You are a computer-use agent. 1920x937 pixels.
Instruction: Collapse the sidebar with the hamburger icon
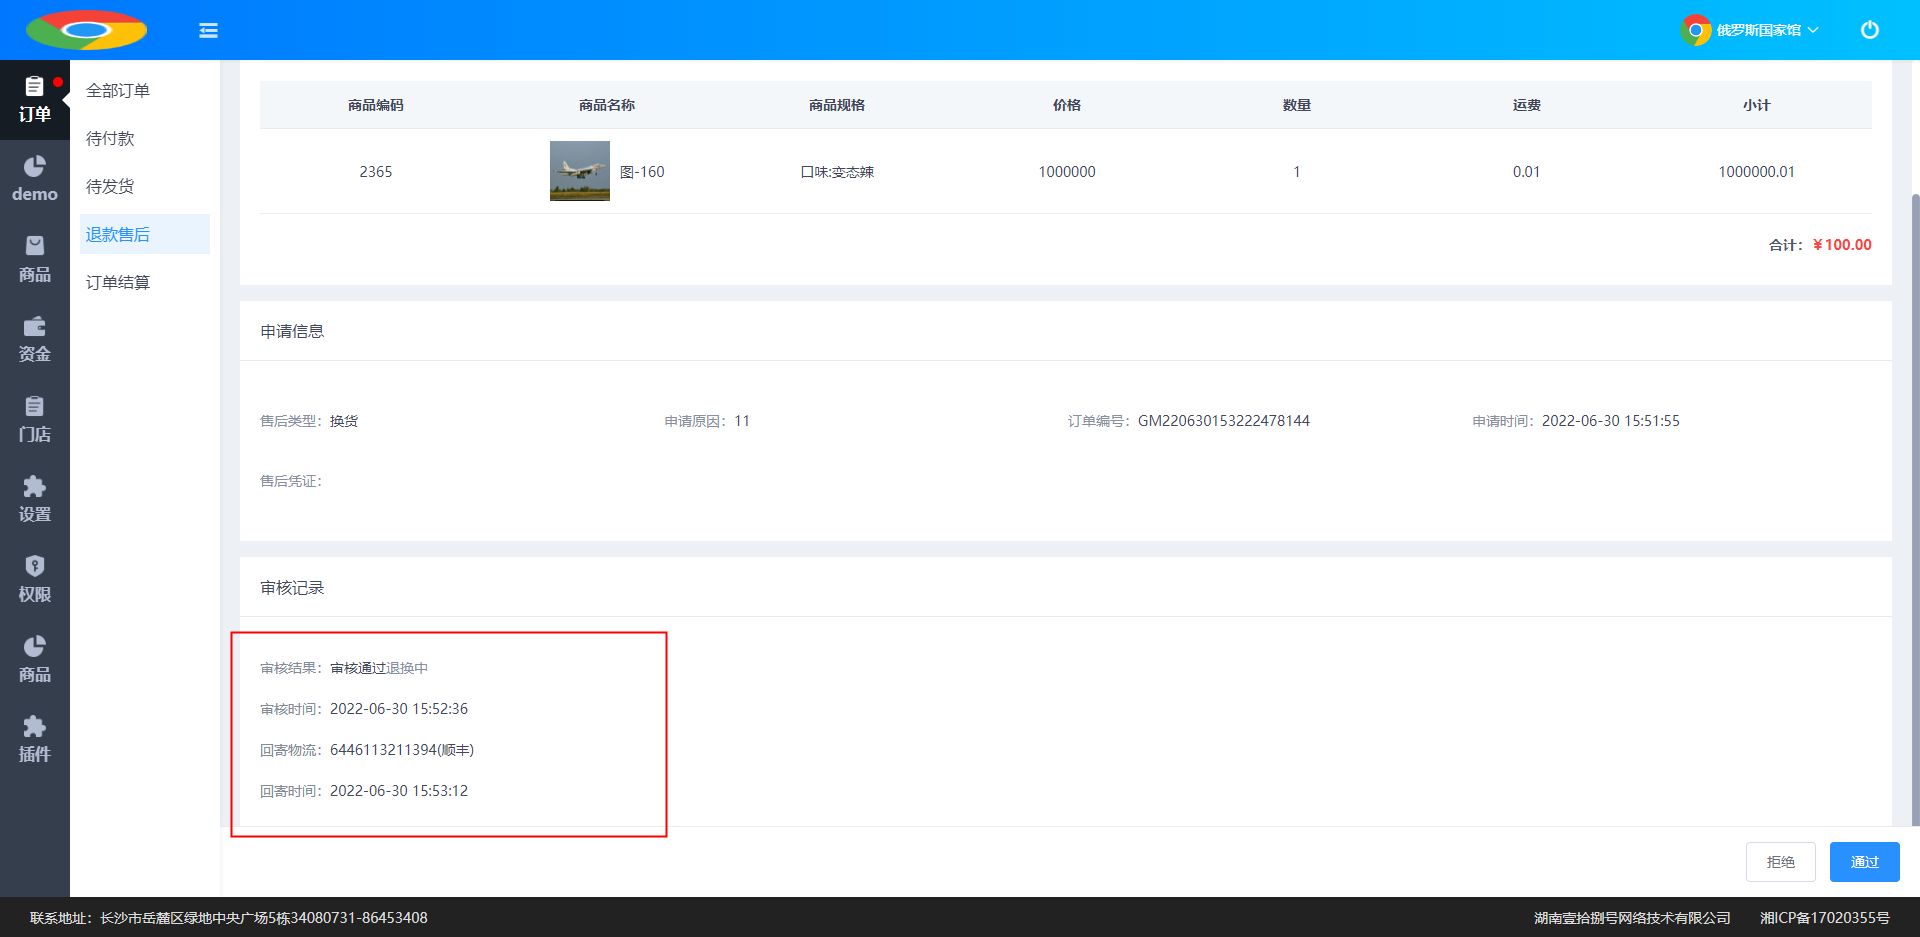click(208, 30)
